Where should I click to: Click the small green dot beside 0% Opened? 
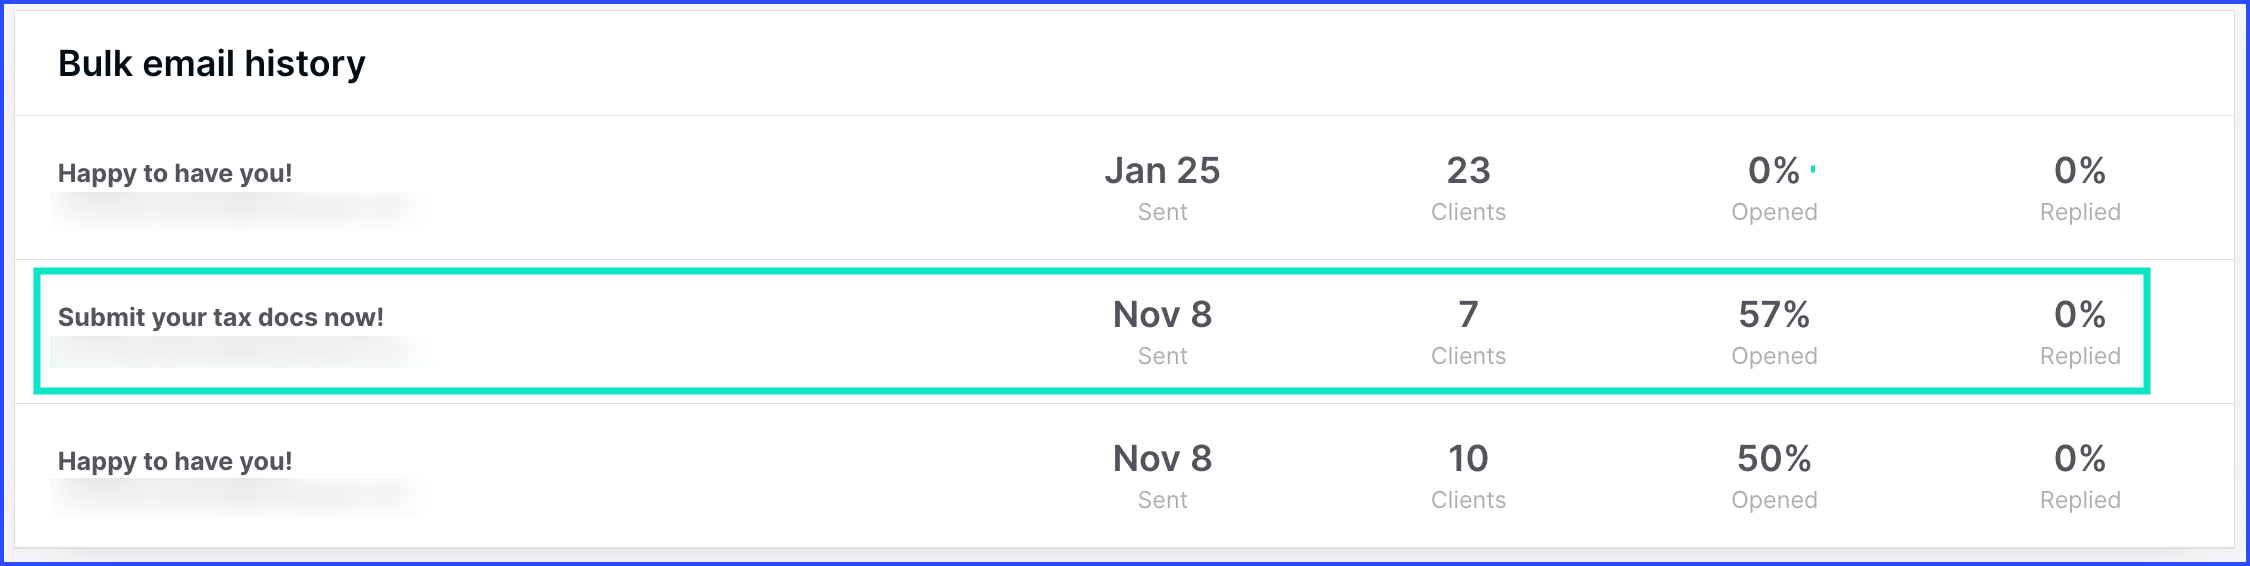(x=1813, y=169)
